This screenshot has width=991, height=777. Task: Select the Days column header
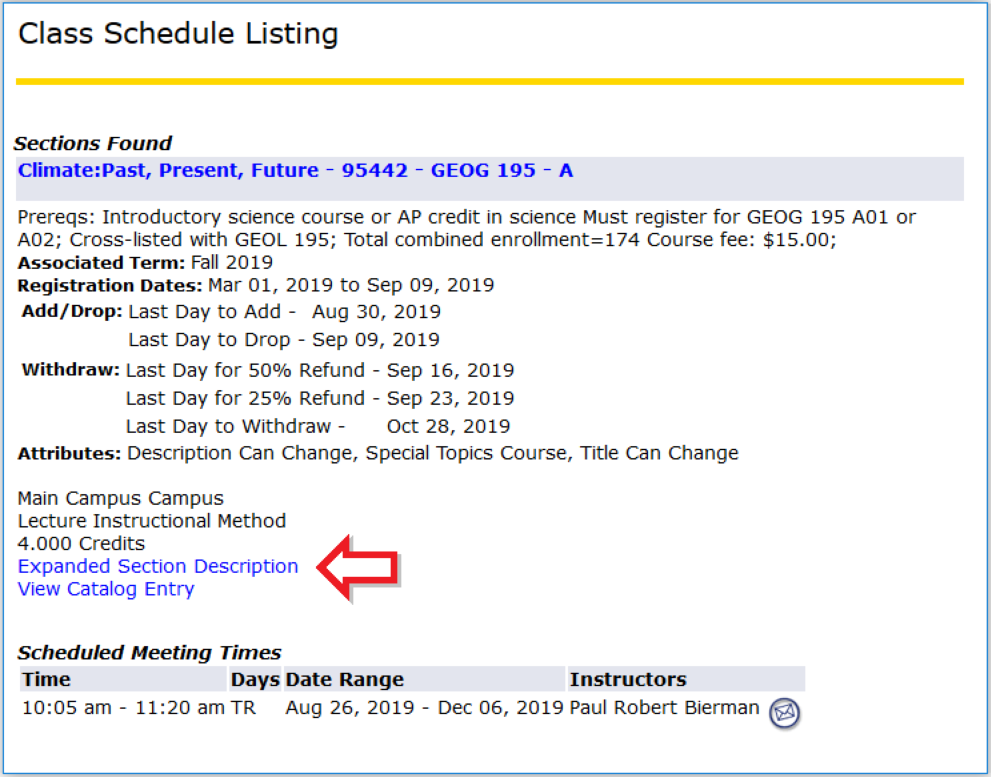point(255,680)
